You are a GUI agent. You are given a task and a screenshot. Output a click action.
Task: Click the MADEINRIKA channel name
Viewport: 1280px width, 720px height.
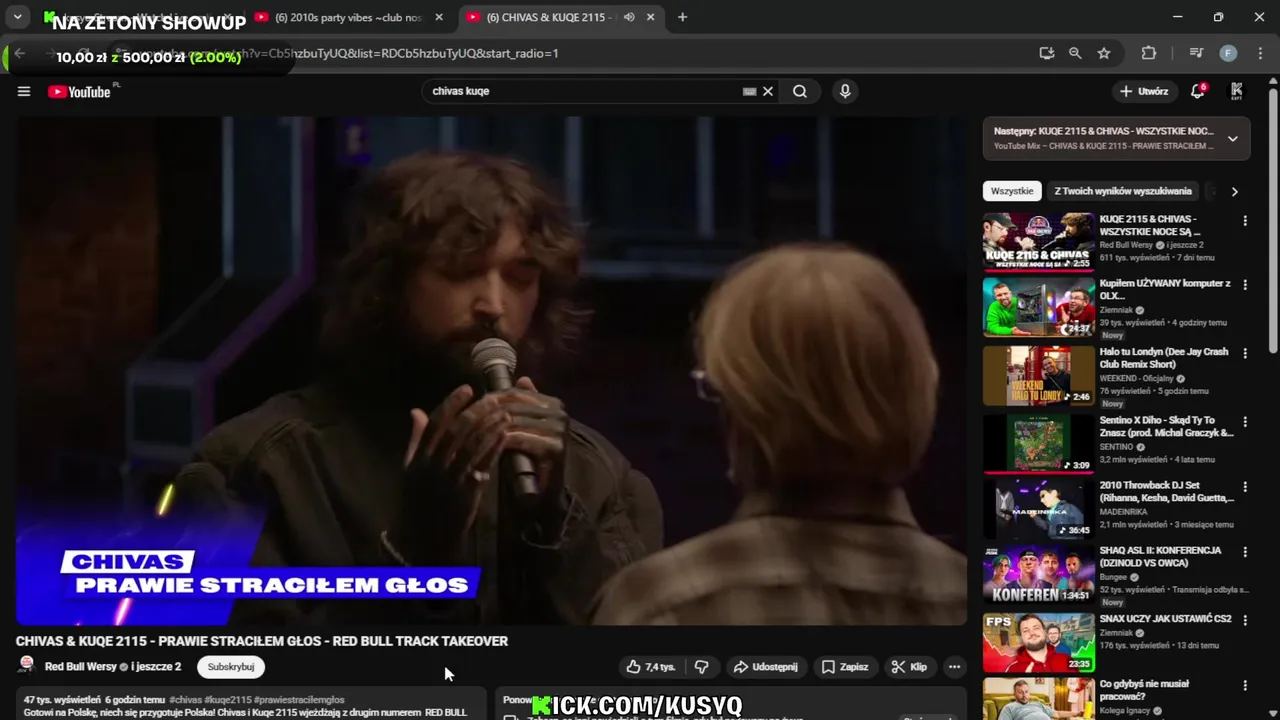tap(1124, 512)
